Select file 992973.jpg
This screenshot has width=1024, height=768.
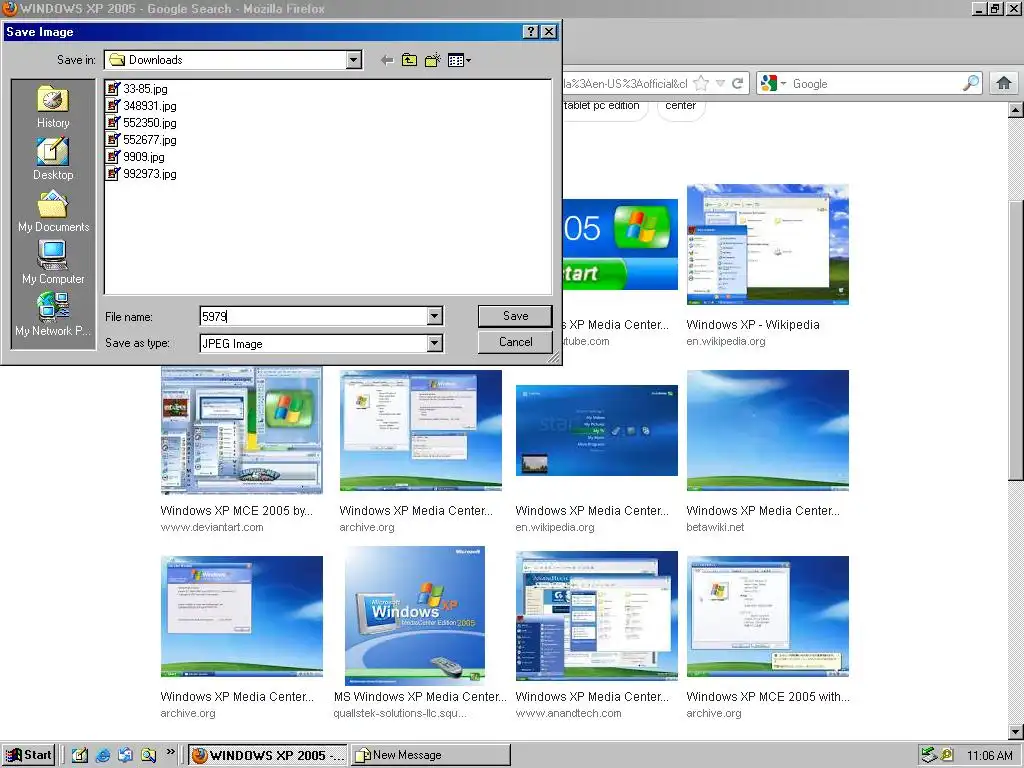click(142, 174)
